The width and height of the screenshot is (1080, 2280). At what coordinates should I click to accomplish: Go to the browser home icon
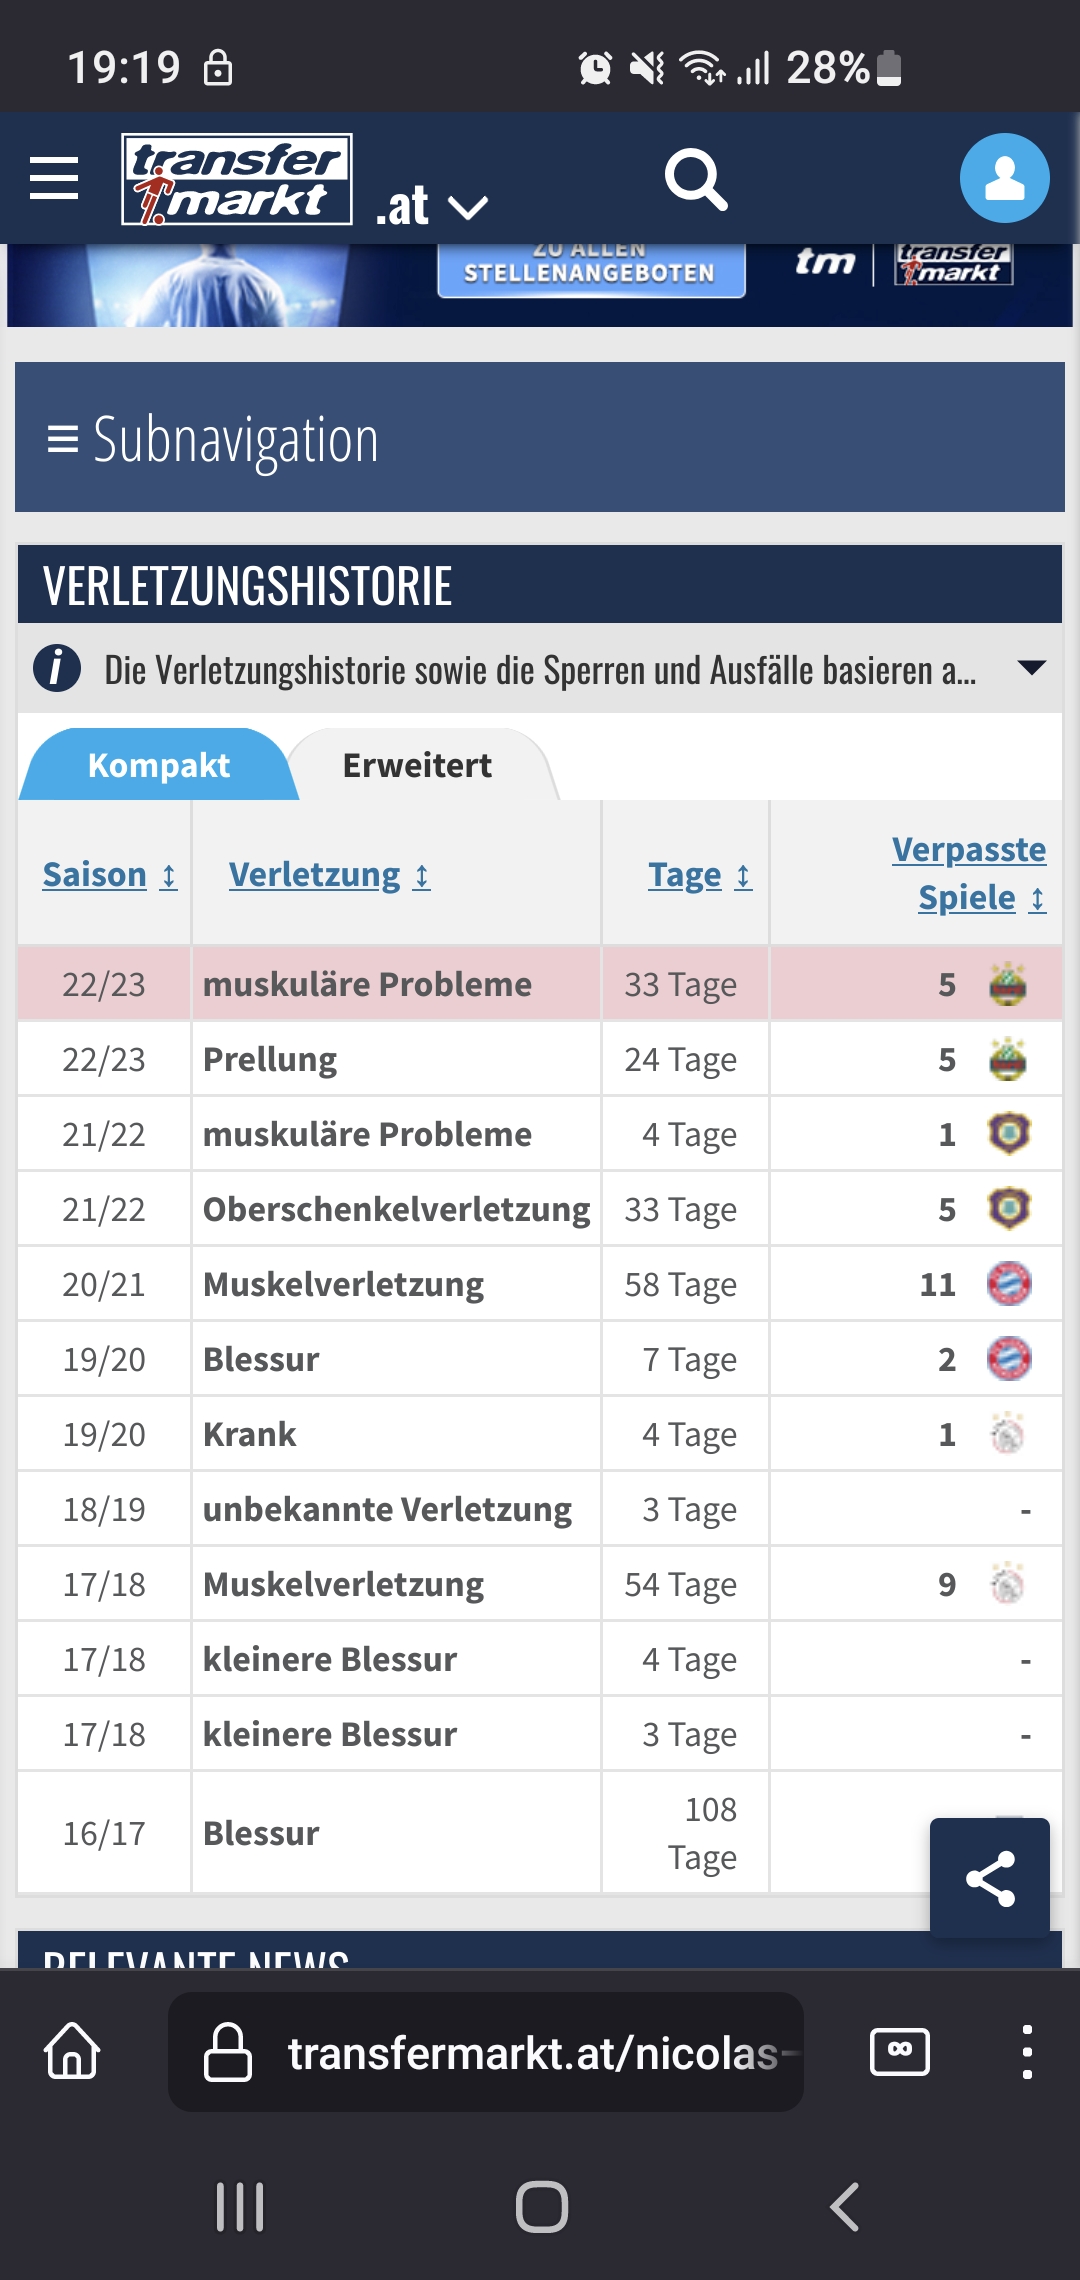tap(72, 2051)
